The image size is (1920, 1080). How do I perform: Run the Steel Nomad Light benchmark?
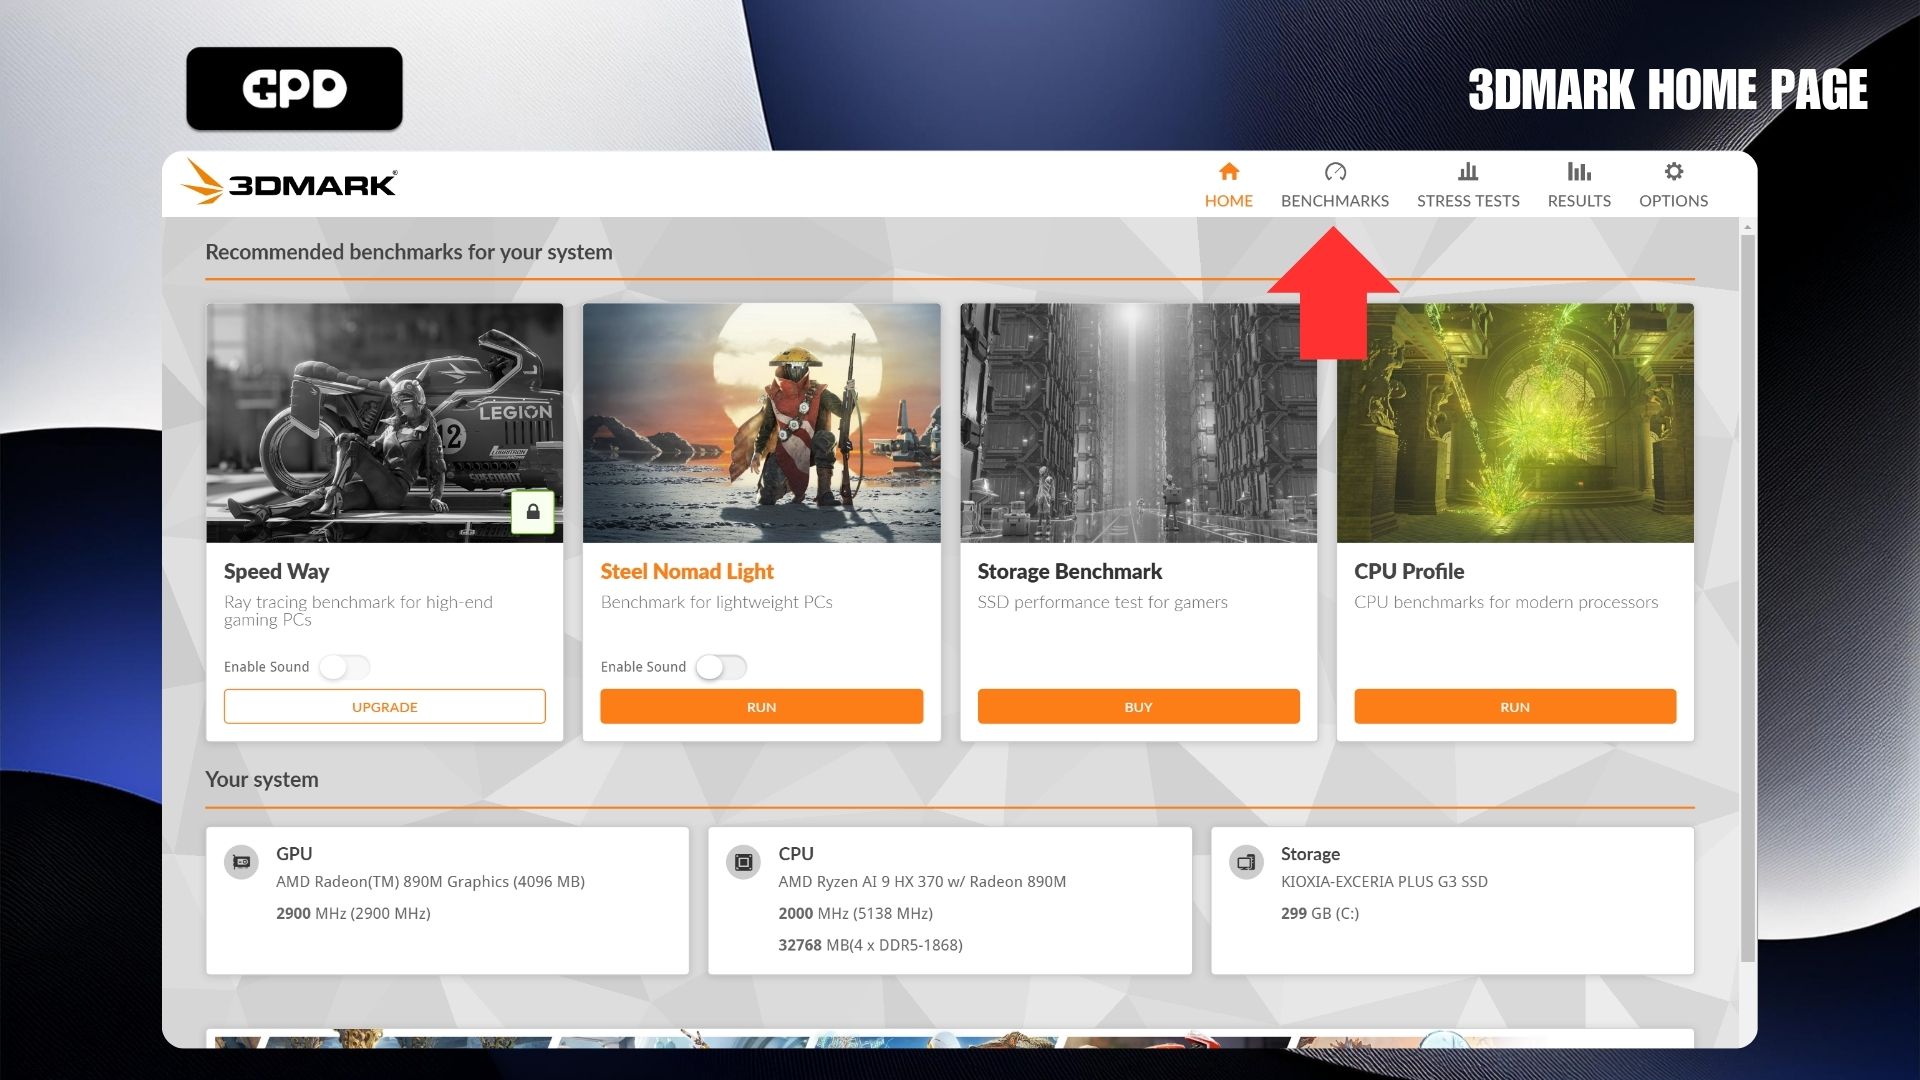(761, 707)
